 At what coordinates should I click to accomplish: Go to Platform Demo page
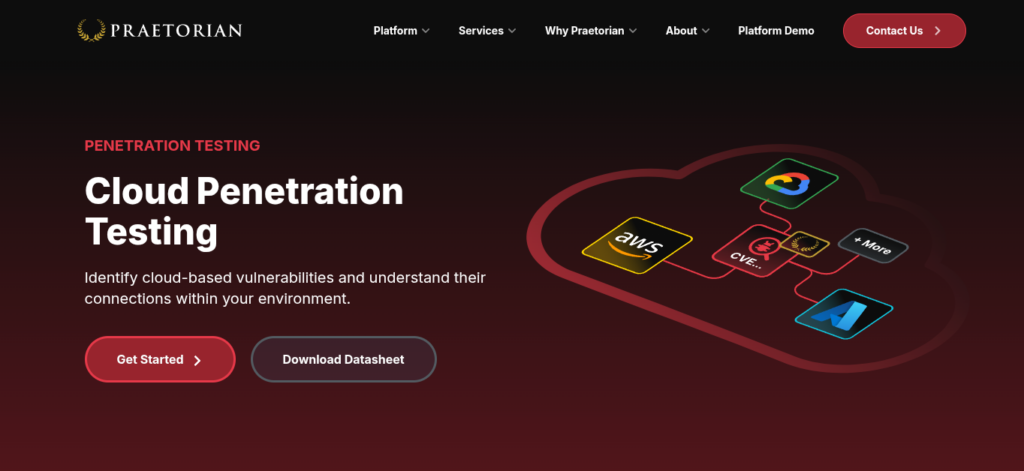(x=776, y=31)
